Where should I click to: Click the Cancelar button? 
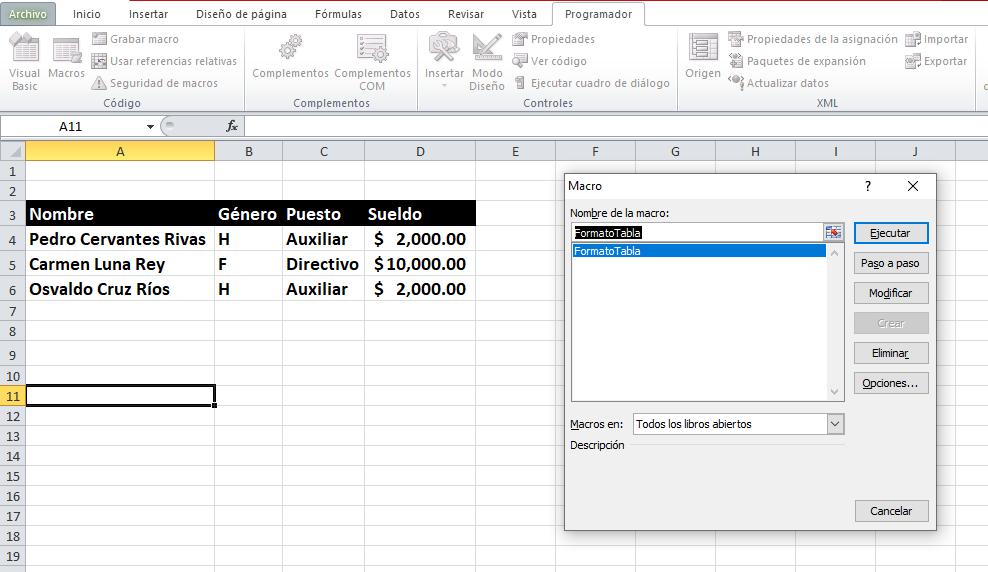(891, 511)
